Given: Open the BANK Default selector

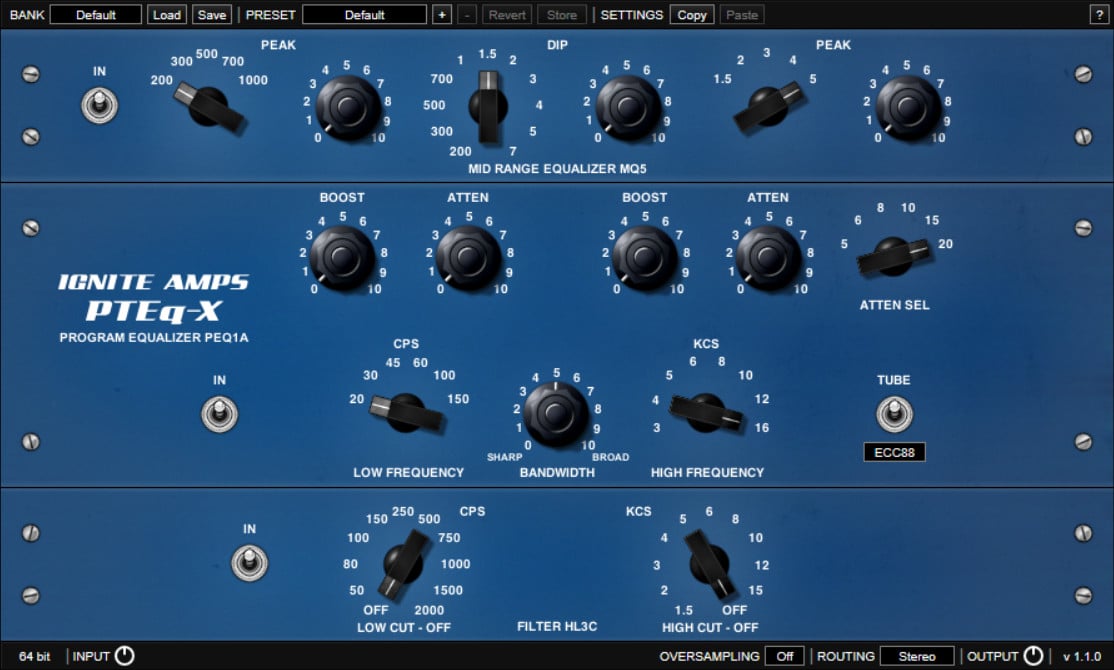Looking at the screenshot, I should (96, 14).
